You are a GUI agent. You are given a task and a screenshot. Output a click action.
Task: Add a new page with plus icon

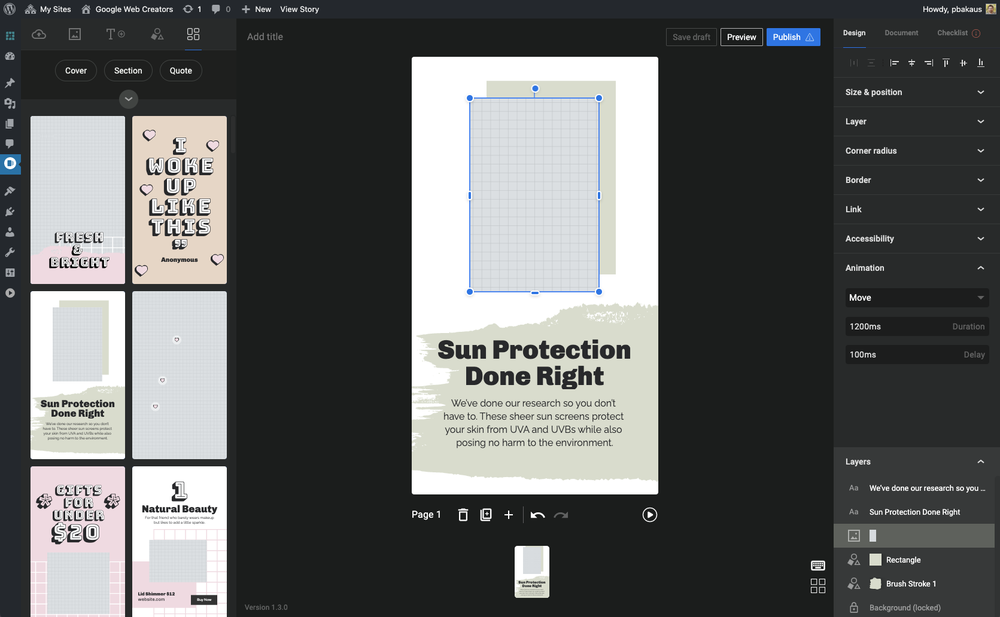pyautogui.click(x=508, y=515)
